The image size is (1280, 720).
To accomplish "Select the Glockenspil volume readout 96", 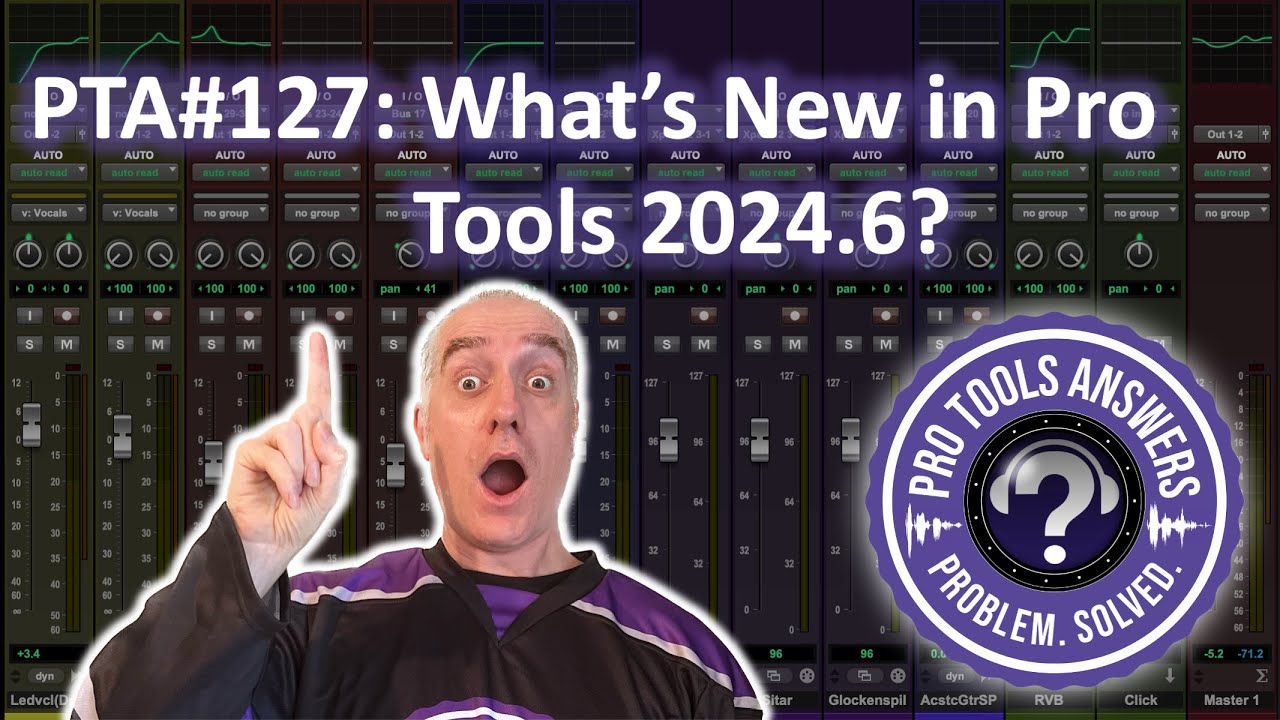I will pos(866,653).
